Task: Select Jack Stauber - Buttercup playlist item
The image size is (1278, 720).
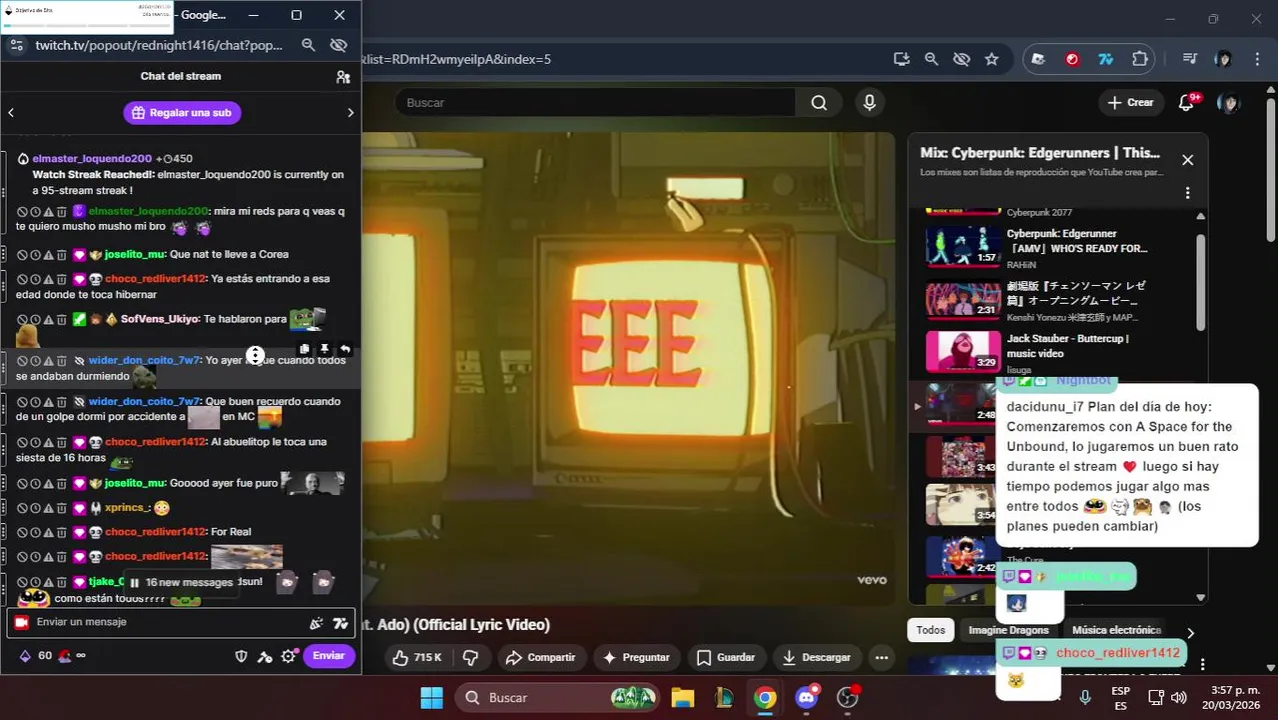Action: point(1060,350)
